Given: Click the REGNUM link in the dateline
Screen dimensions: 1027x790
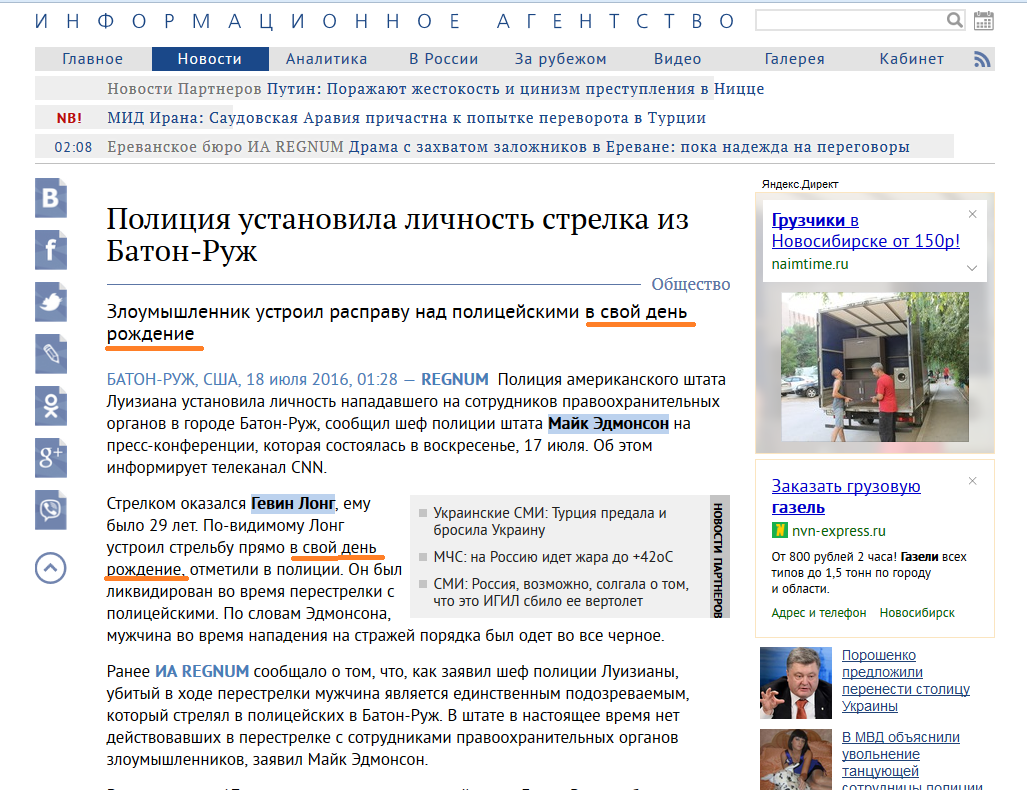Looking at the screenshot, I should (455, 379).
